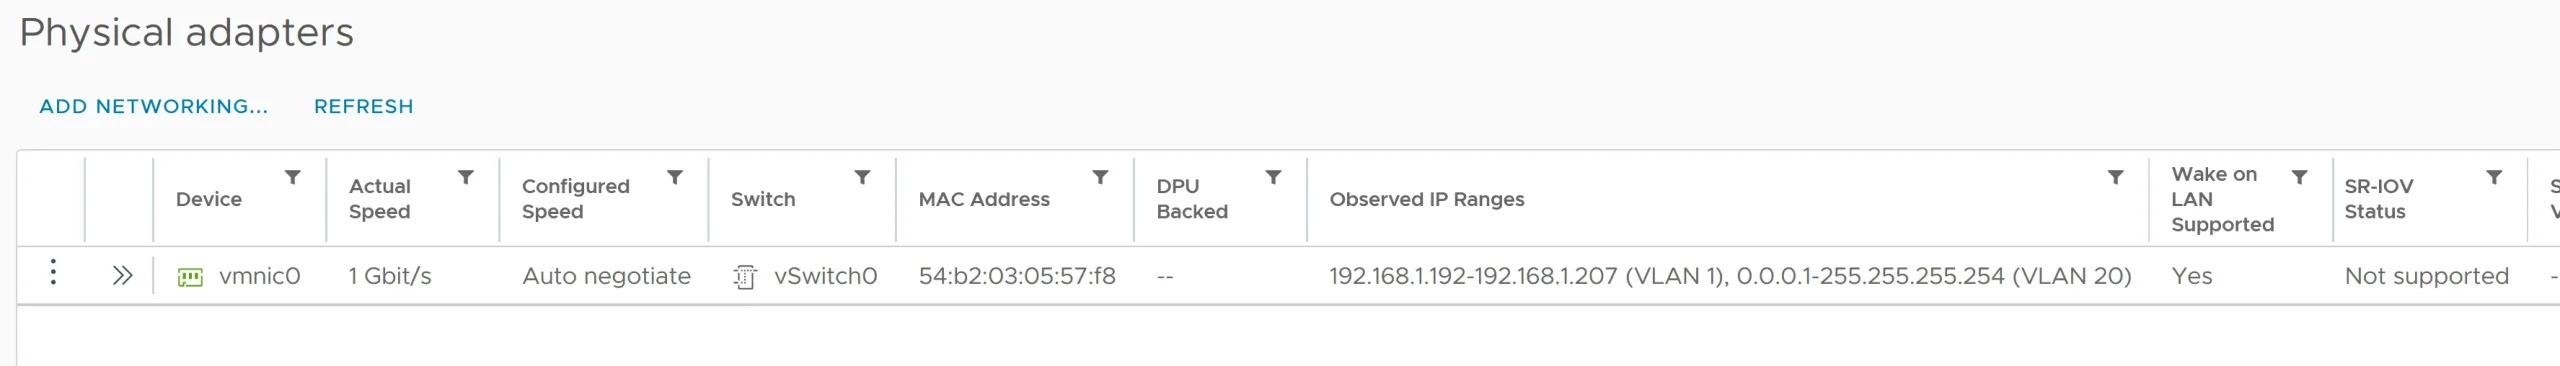Image resolution: width=2560 pixels, height=366 pixels.
Task: Filter the Wake on LAN Supported column
Action: 2299,177
